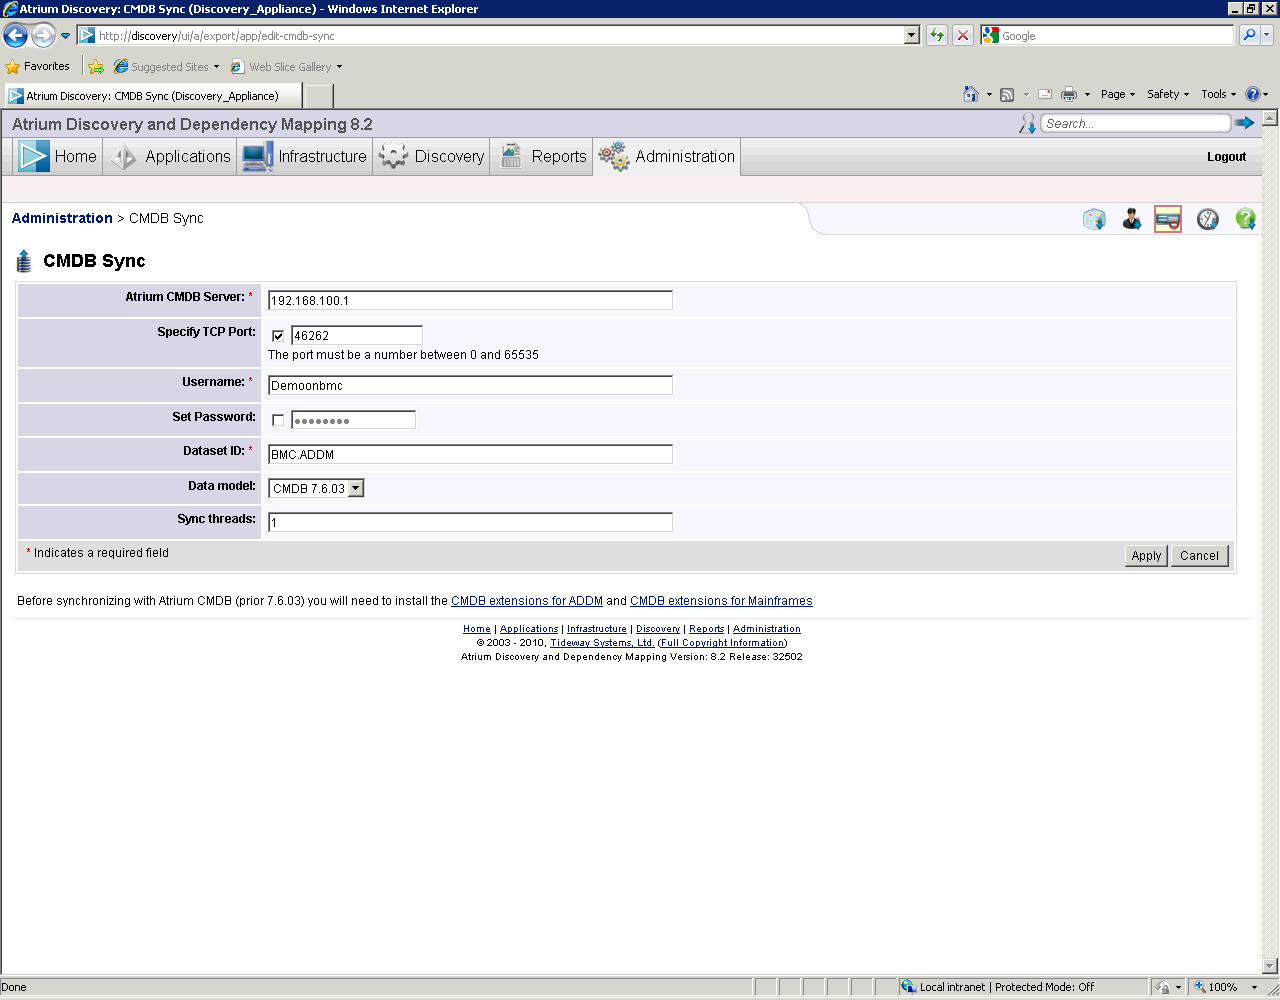Click the Administration breadcrumb link

pyautogui.click(x=62, y=218)
